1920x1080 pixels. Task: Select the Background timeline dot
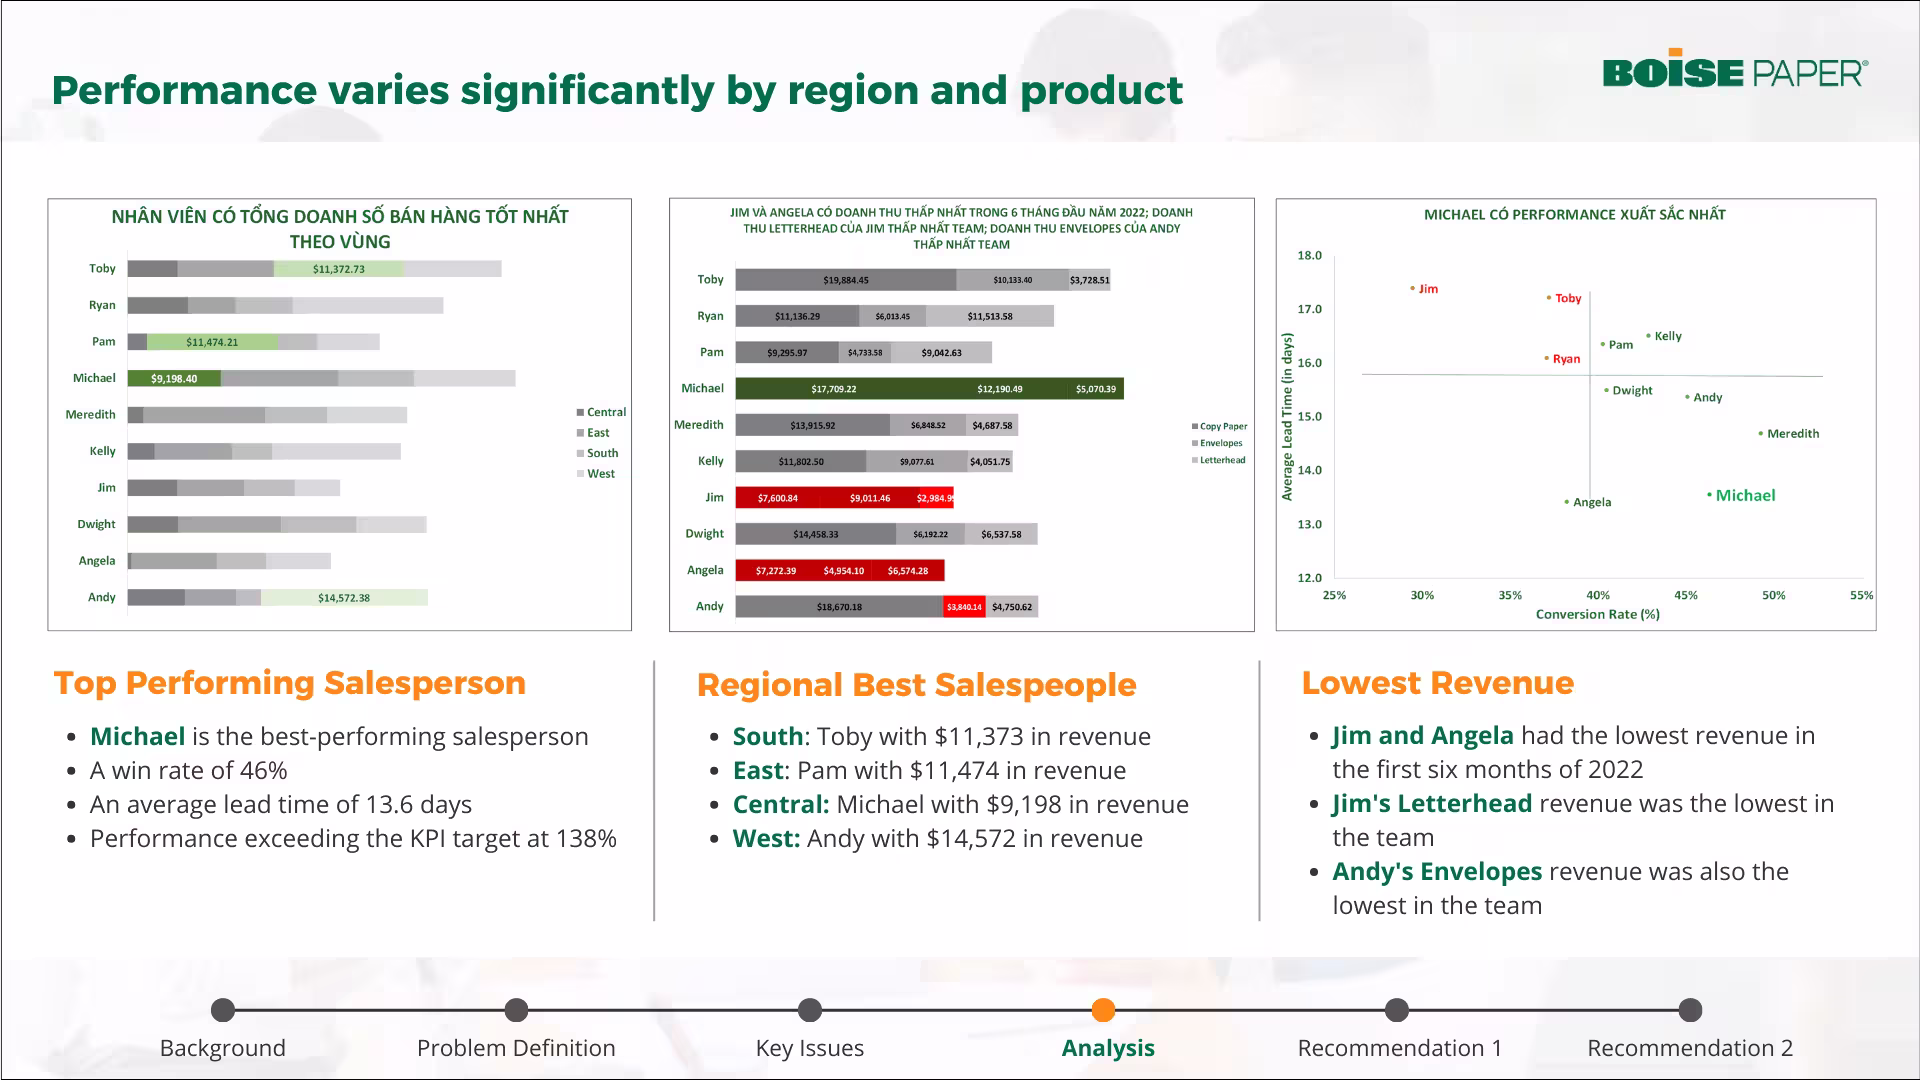coord(223,1010)
